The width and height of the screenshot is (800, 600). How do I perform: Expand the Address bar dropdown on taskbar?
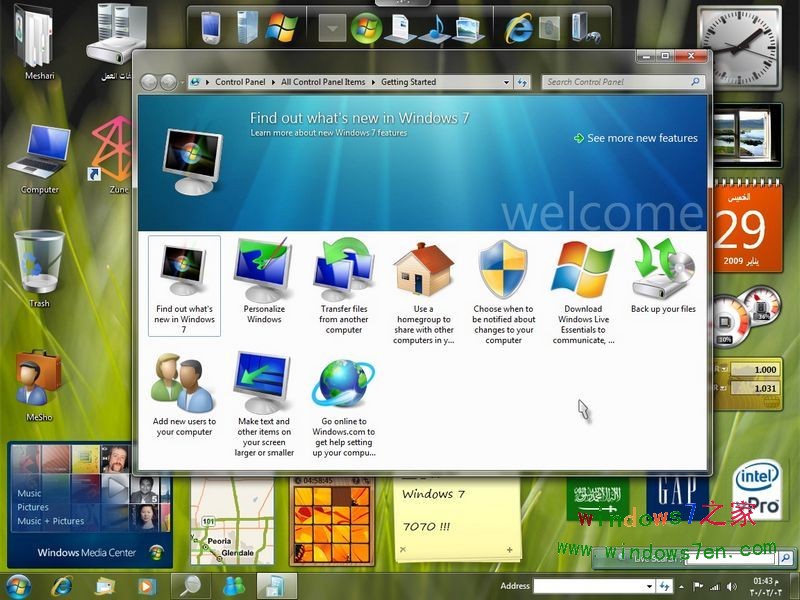point(651,587)
